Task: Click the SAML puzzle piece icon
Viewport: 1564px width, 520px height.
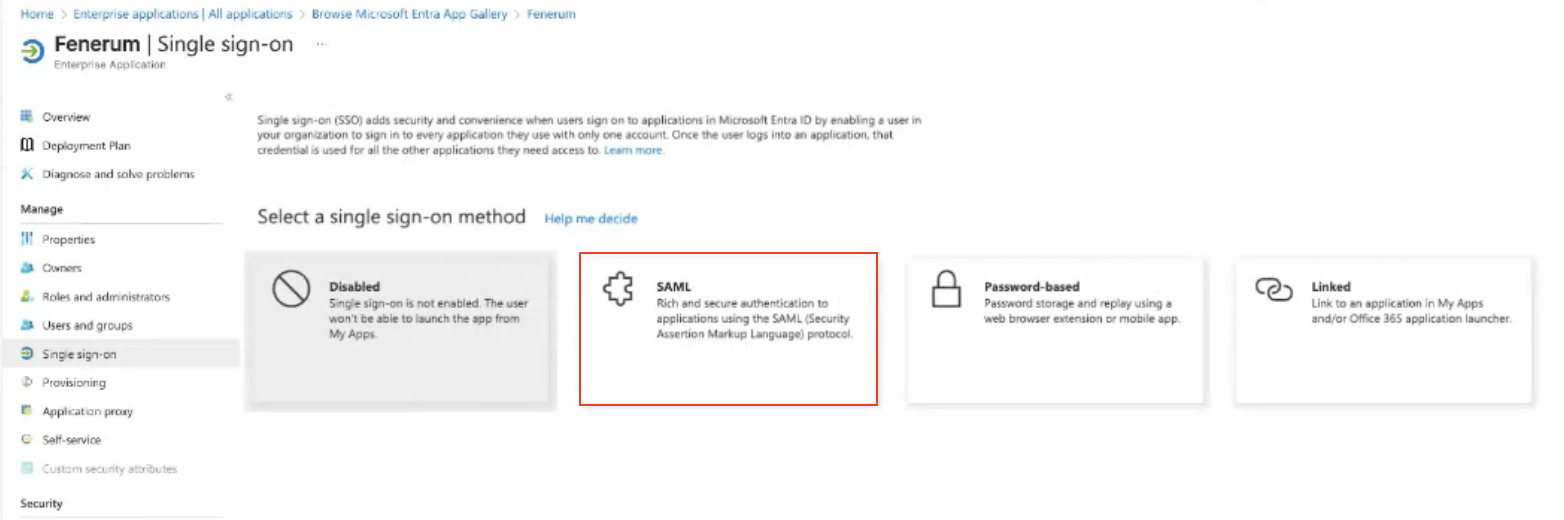Action: pos(618,290)
